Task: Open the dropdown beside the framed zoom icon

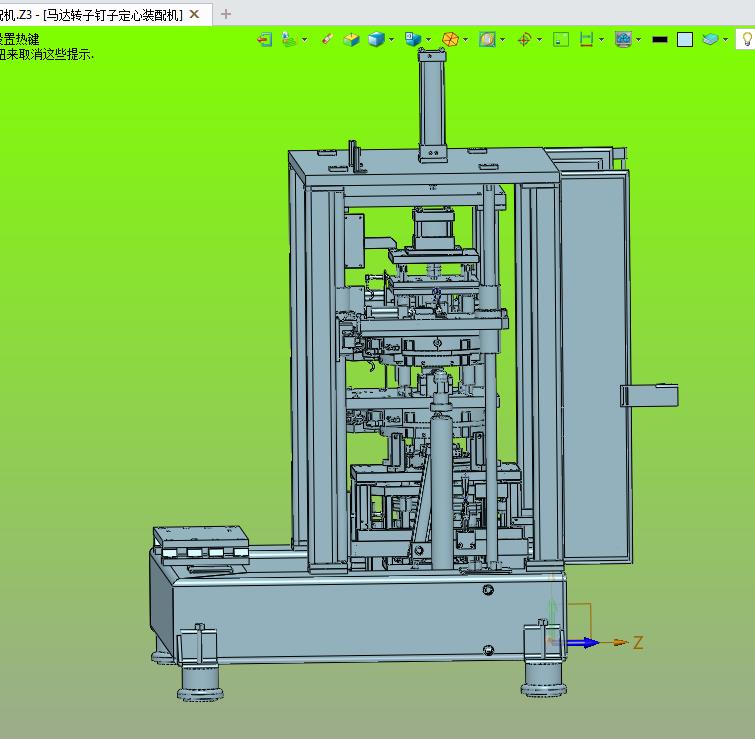Action: [x=503, y=39]
